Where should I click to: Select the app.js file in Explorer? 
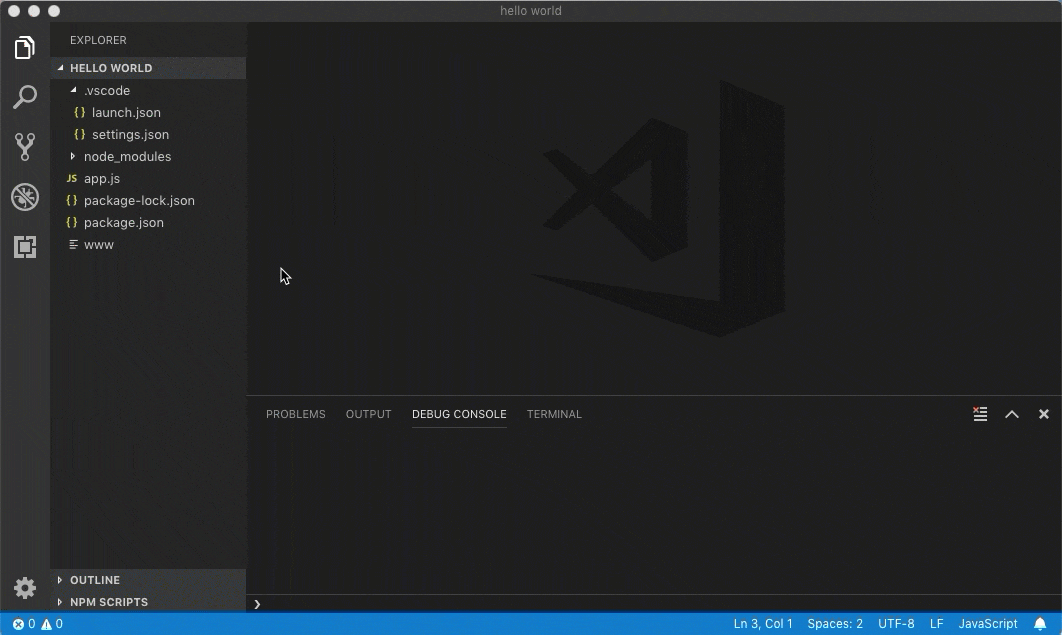(x=101, y=178)
